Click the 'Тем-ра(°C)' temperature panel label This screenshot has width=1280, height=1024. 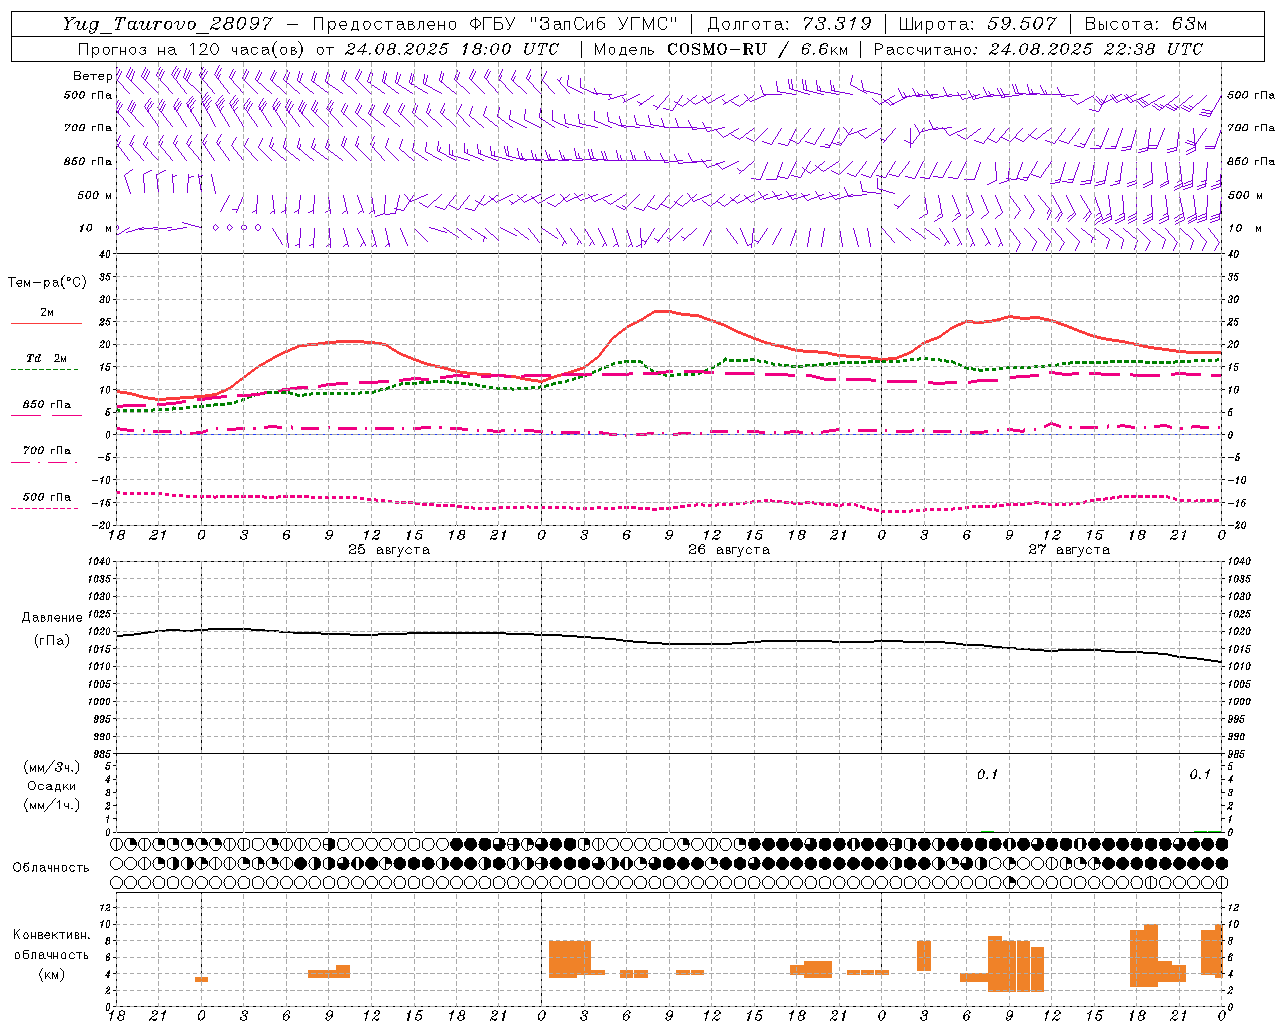pyautogui.click(x=47, y=283)
